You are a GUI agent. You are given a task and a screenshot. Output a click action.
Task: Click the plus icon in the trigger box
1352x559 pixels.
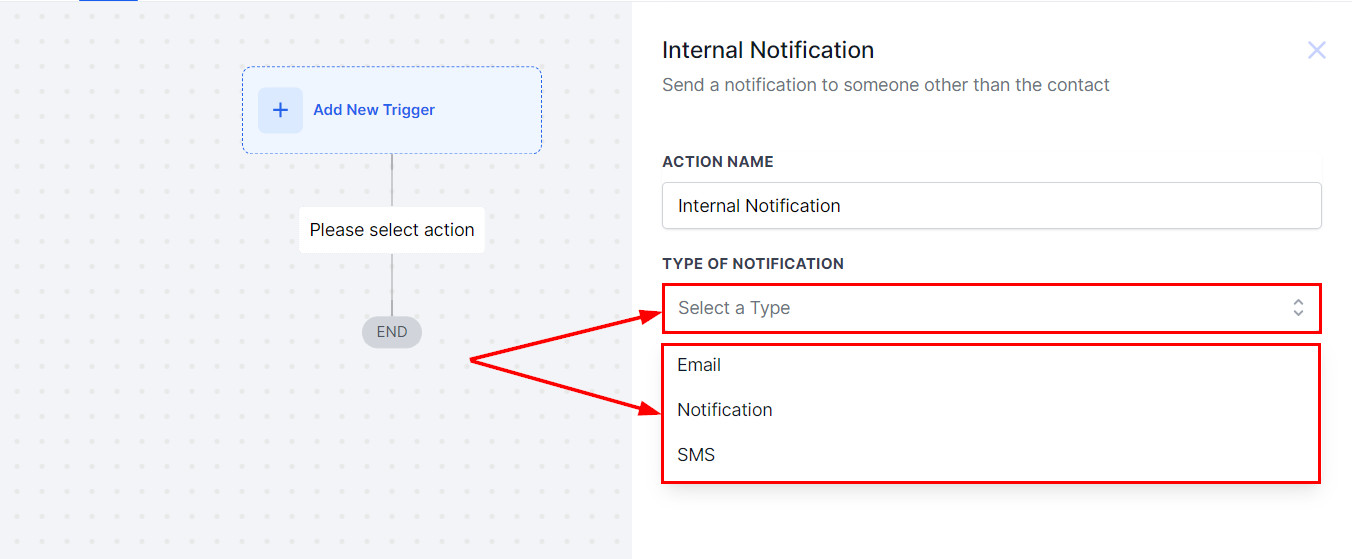[x=280, y=110]
